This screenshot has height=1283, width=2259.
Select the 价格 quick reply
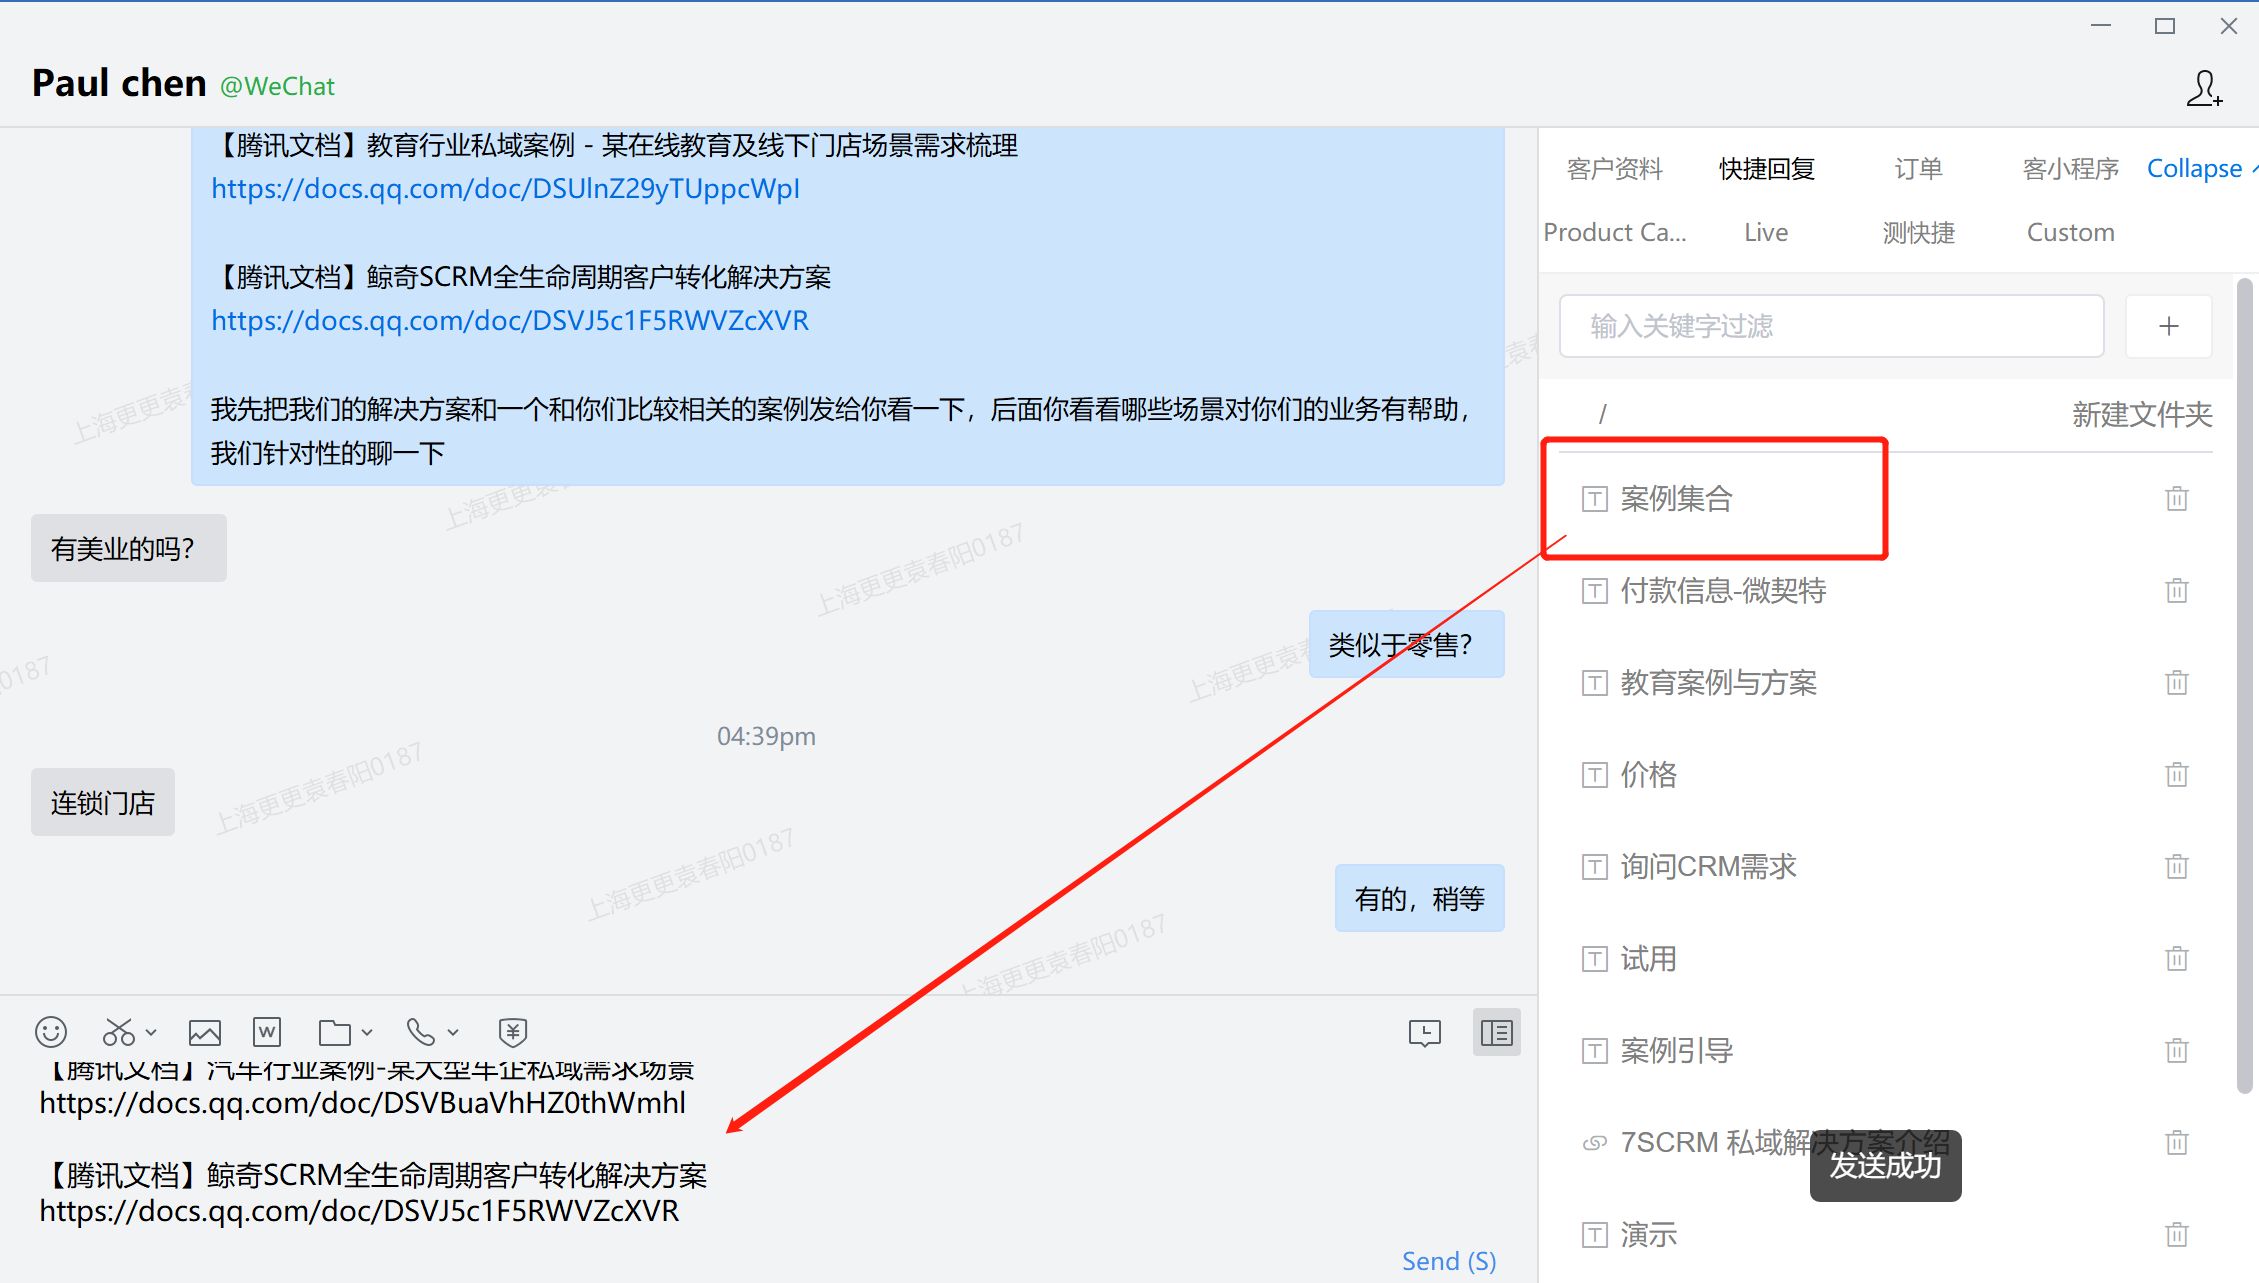[x=1648, y=774]
